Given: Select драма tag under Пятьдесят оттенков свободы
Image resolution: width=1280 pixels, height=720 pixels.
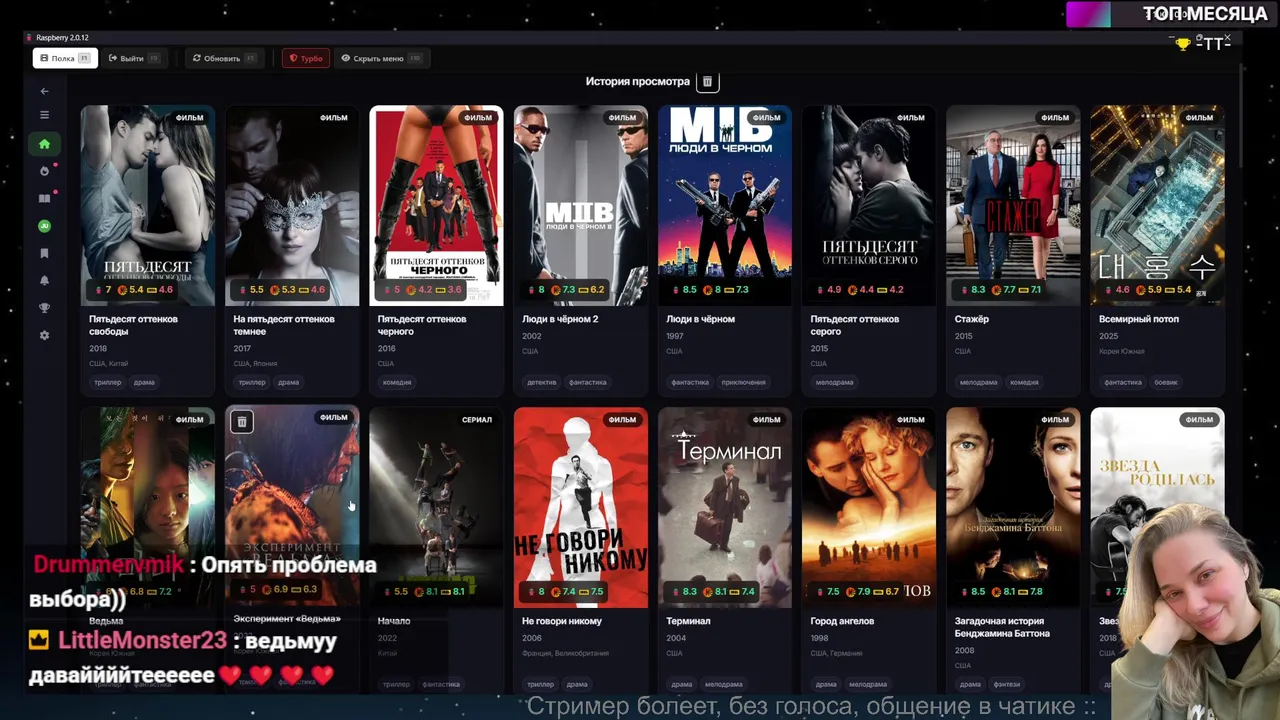Looking at the screenshot, I should coord(144,382).
